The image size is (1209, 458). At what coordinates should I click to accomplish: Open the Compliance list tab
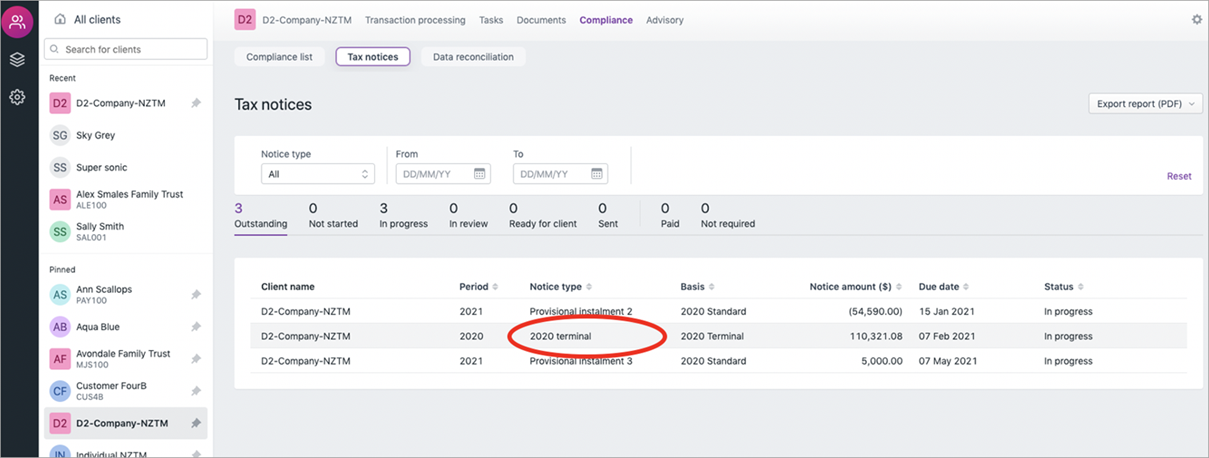pos(279,57)
